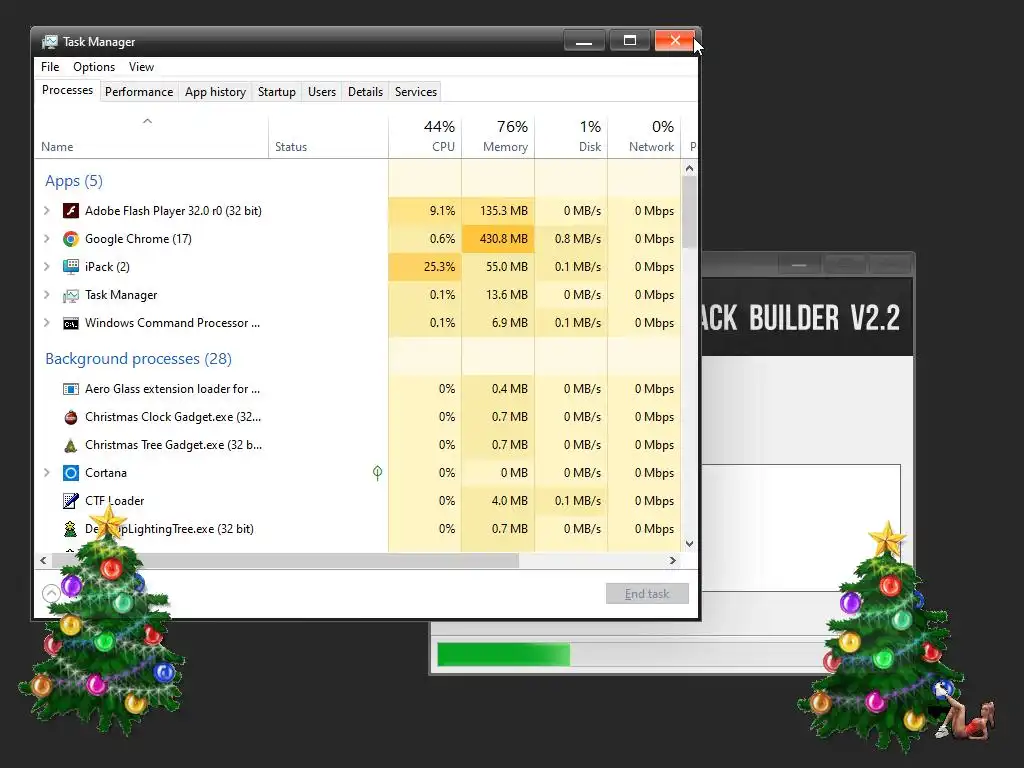Click the CTF Loader icon
The height and width of the screenshot is (768, 1024).
71,501
